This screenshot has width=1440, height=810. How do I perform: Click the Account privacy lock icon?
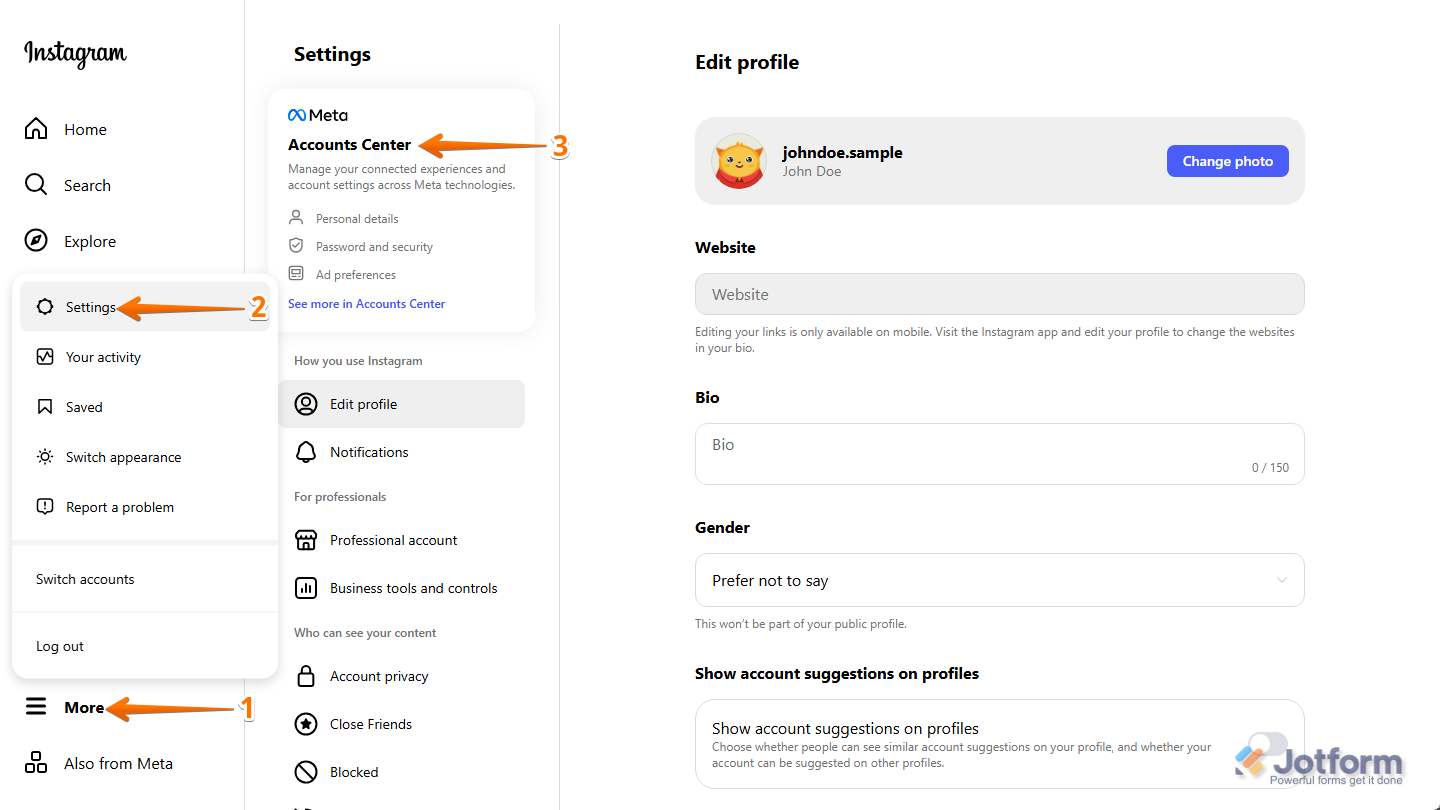(x=306, y=675)
